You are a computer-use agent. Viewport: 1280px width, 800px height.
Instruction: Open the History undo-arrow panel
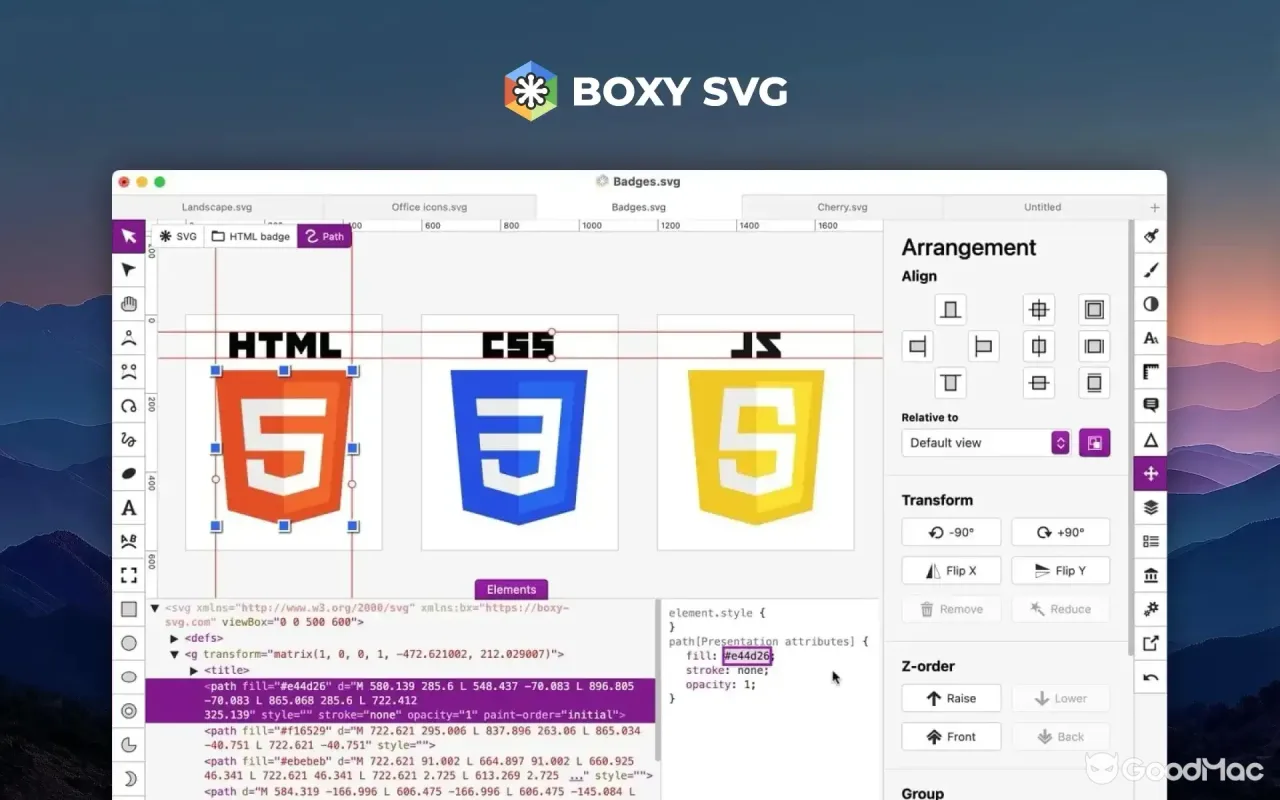(1151, 677)
